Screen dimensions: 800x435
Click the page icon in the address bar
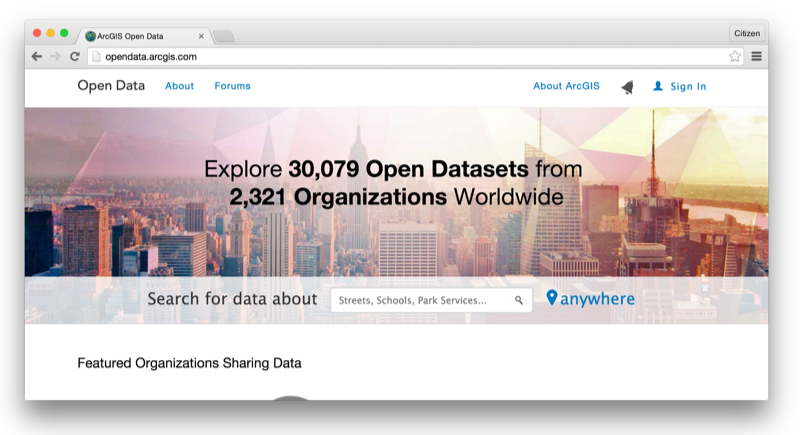pyautogui.click(x=96, y=57)
